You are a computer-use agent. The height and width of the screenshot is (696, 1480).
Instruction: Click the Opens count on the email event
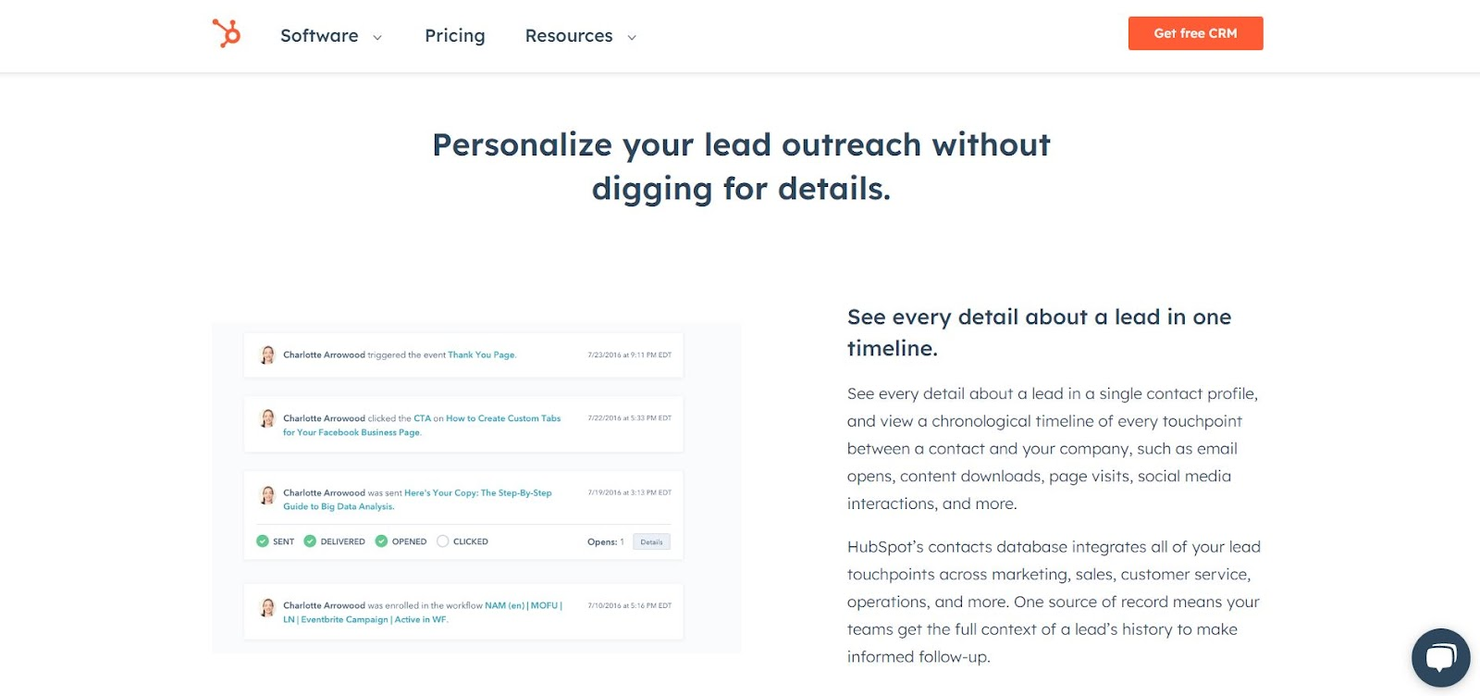[x=607, y=541]
